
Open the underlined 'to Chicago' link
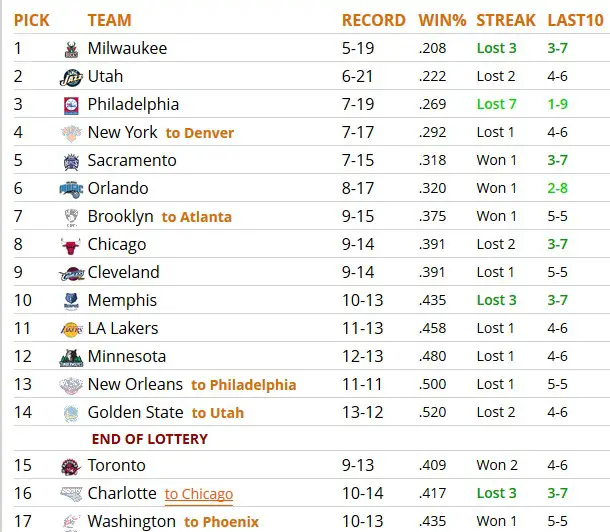tap(199, 494)
